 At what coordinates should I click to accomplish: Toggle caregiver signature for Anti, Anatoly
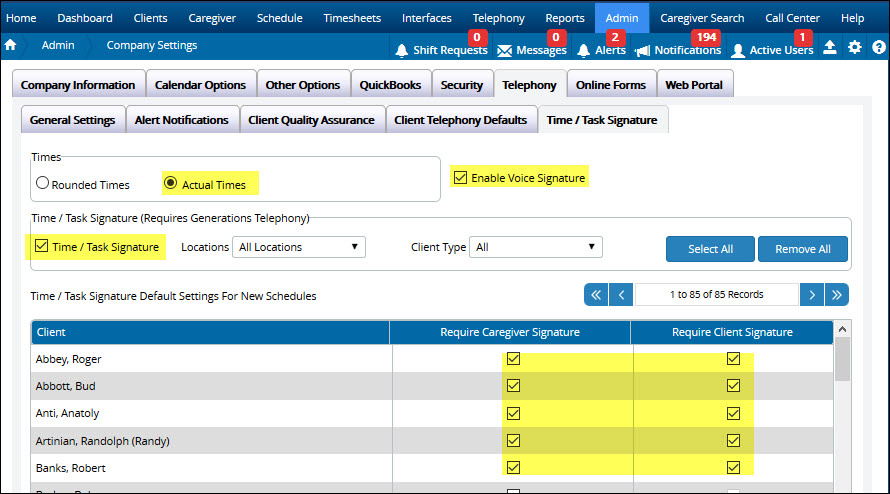tap(514, 413)
